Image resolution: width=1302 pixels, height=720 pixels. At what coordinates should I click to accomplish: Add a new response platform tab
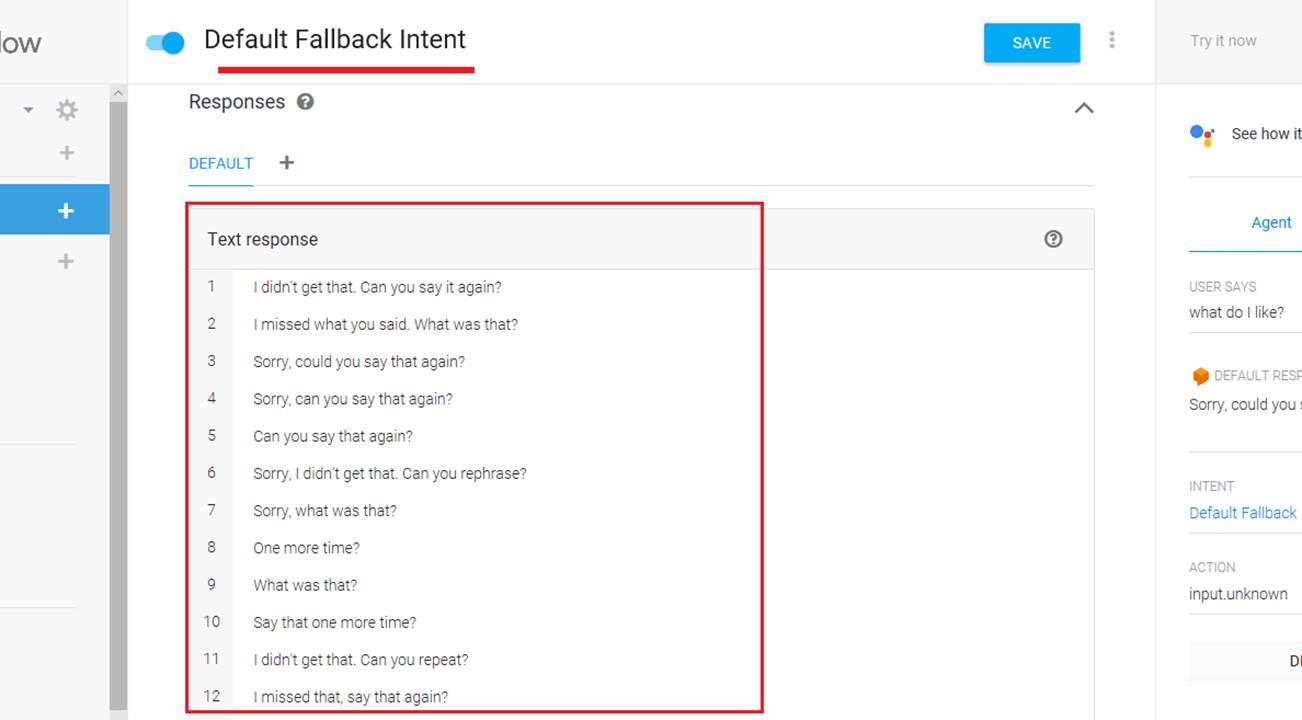(287, 163)
